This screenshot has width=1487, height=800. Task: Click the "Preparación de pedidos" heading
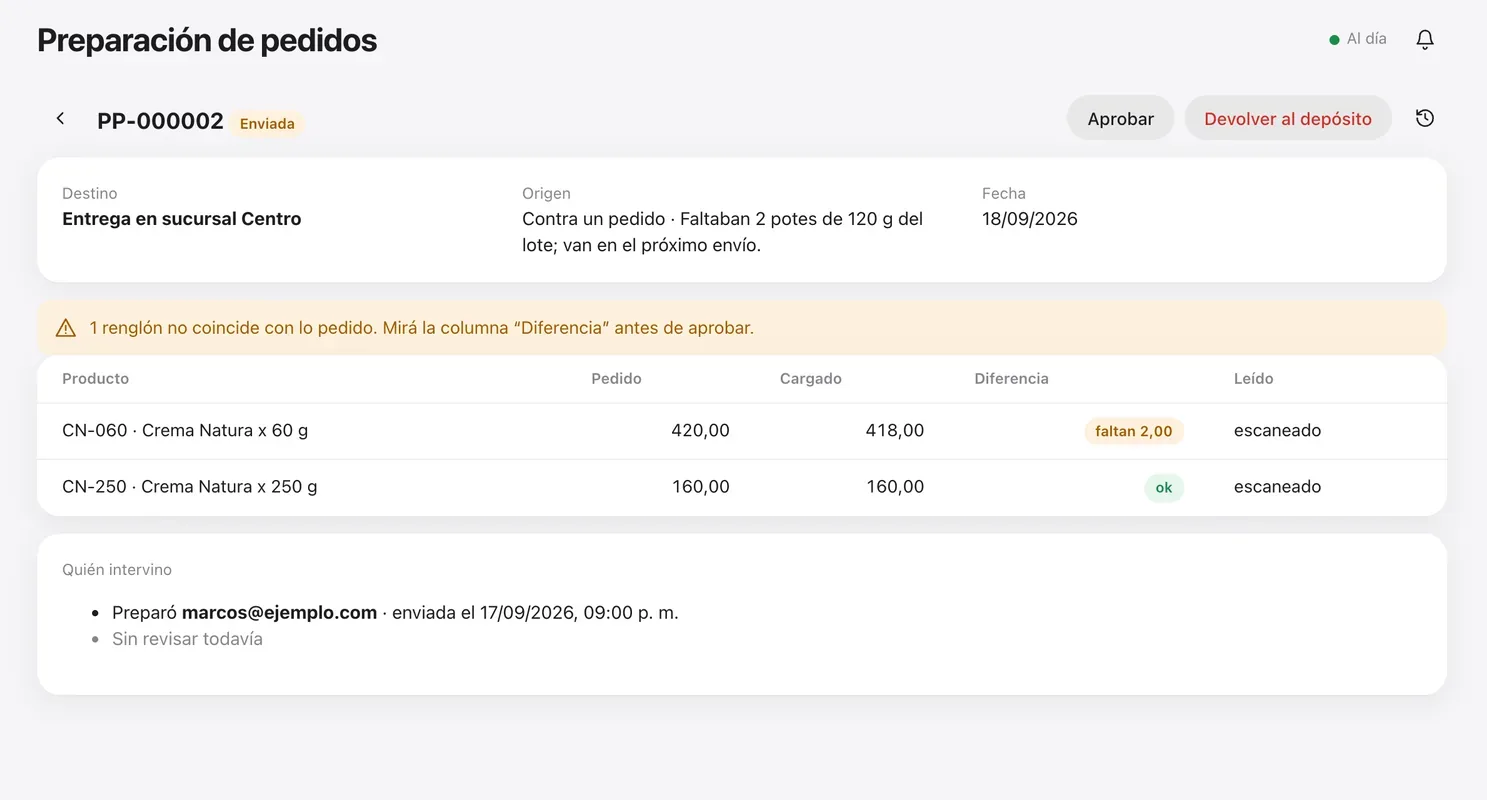coord(207,40)
